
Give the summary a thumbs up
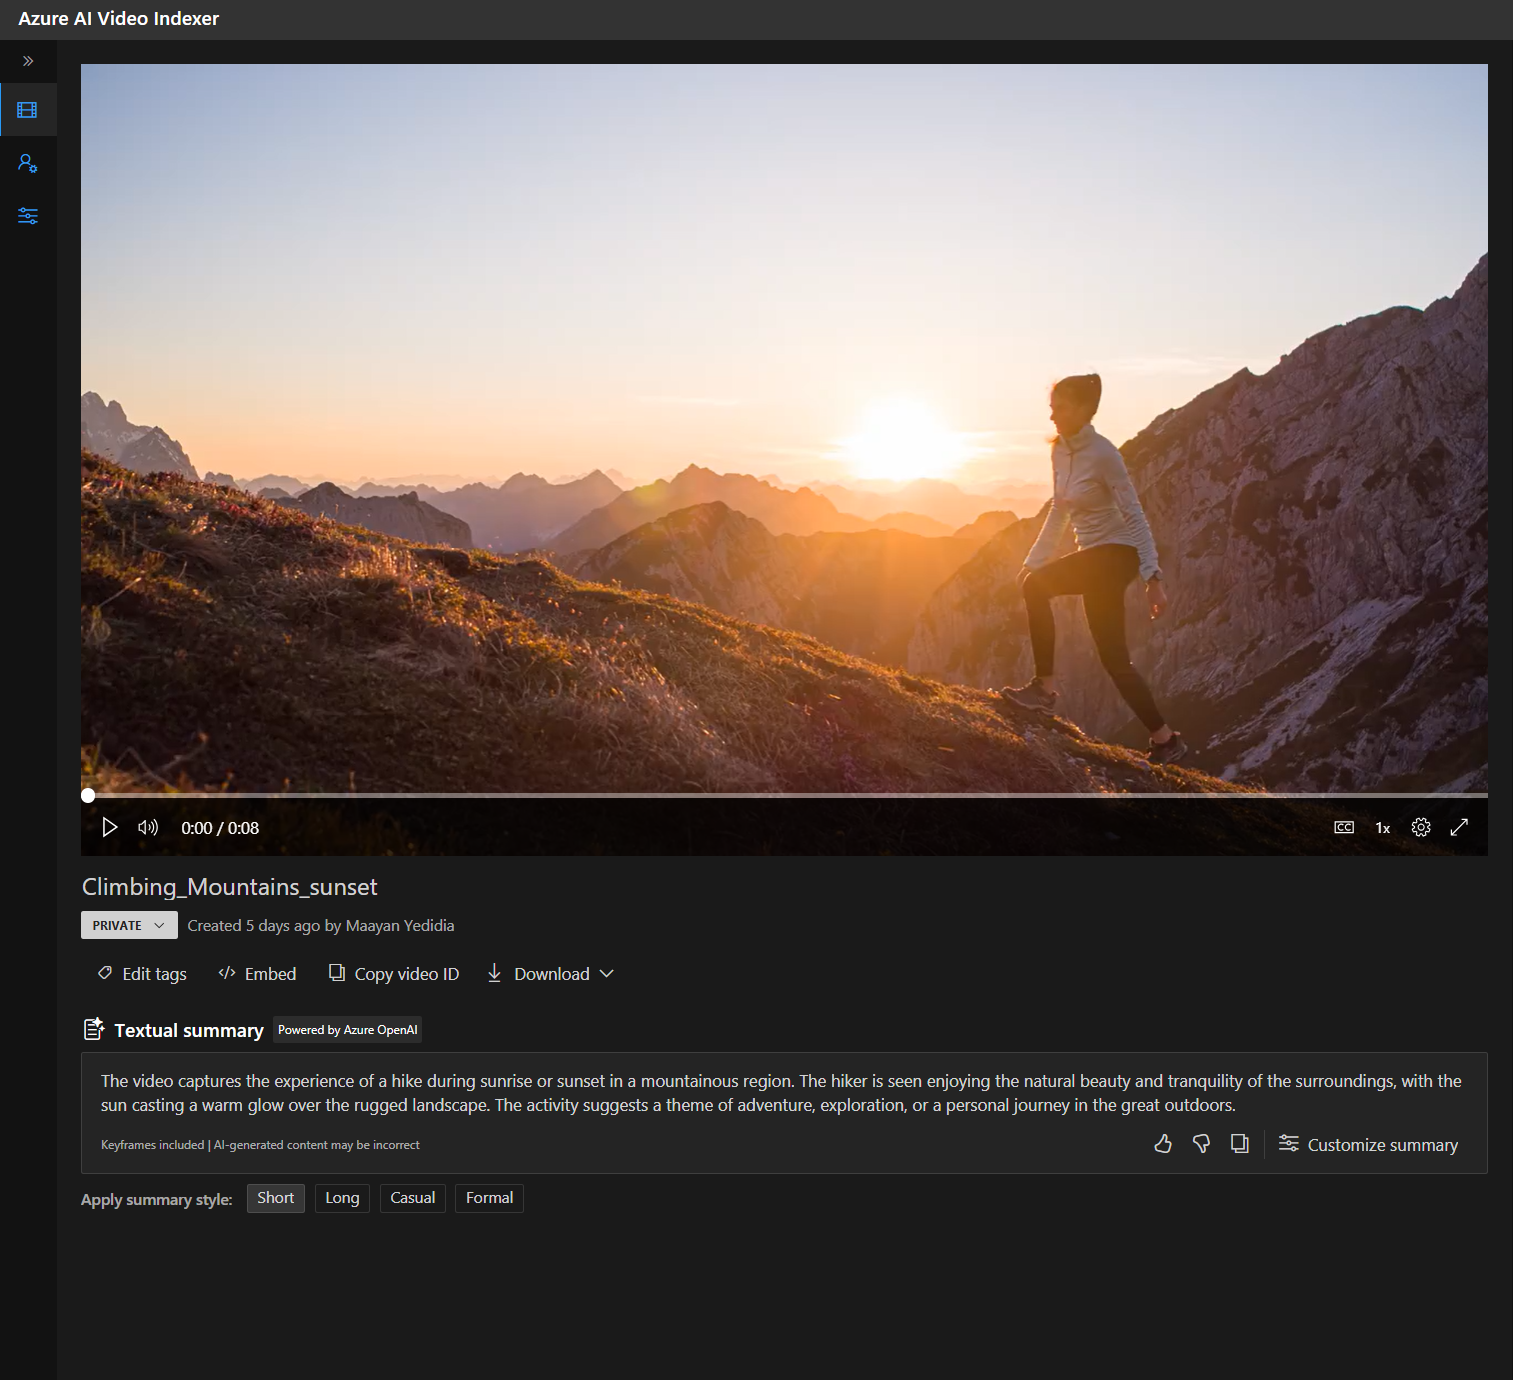point(1163,1144)
